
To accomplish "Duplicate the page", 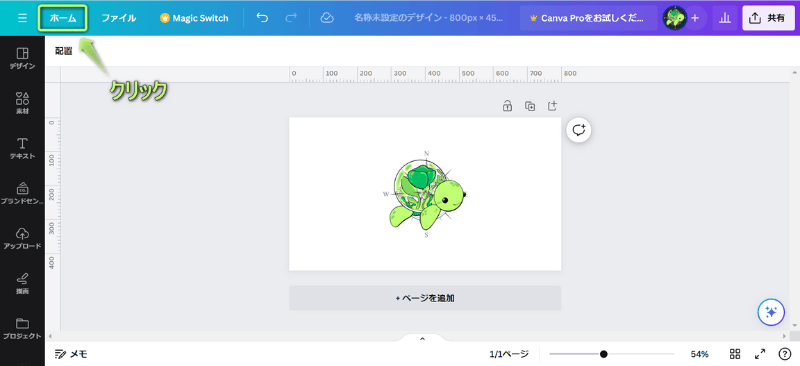I will coord(530,106).
